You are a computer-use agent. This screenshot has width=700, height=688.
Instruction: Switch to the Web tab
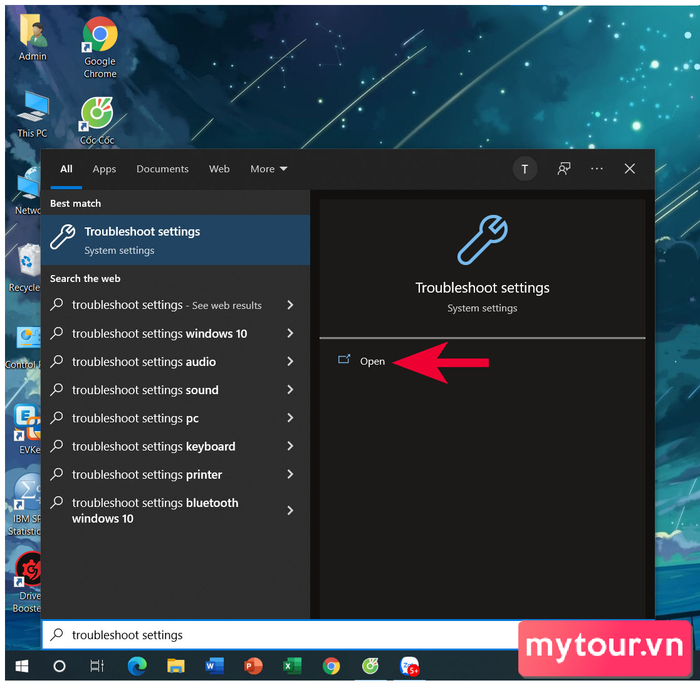[x=219, y=169]
